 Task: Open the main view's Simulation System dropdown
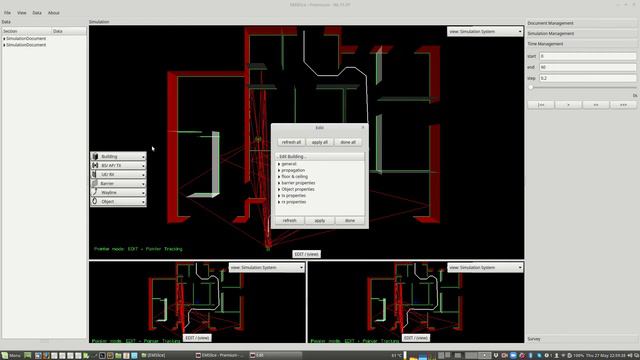[485, 31]
